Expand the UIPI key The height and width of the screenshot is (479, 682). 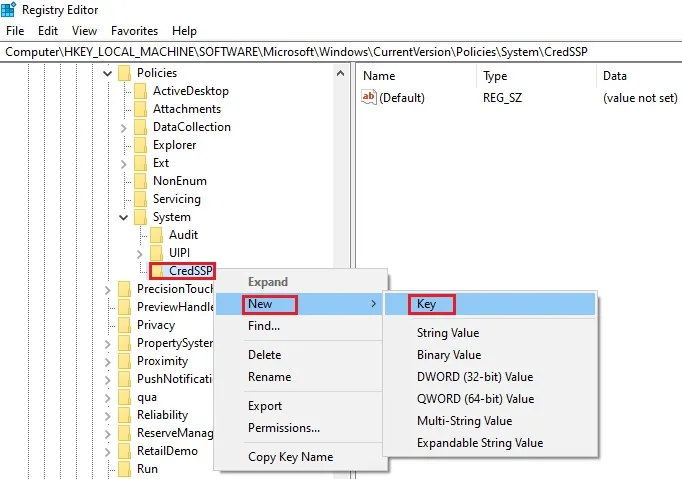140,253
